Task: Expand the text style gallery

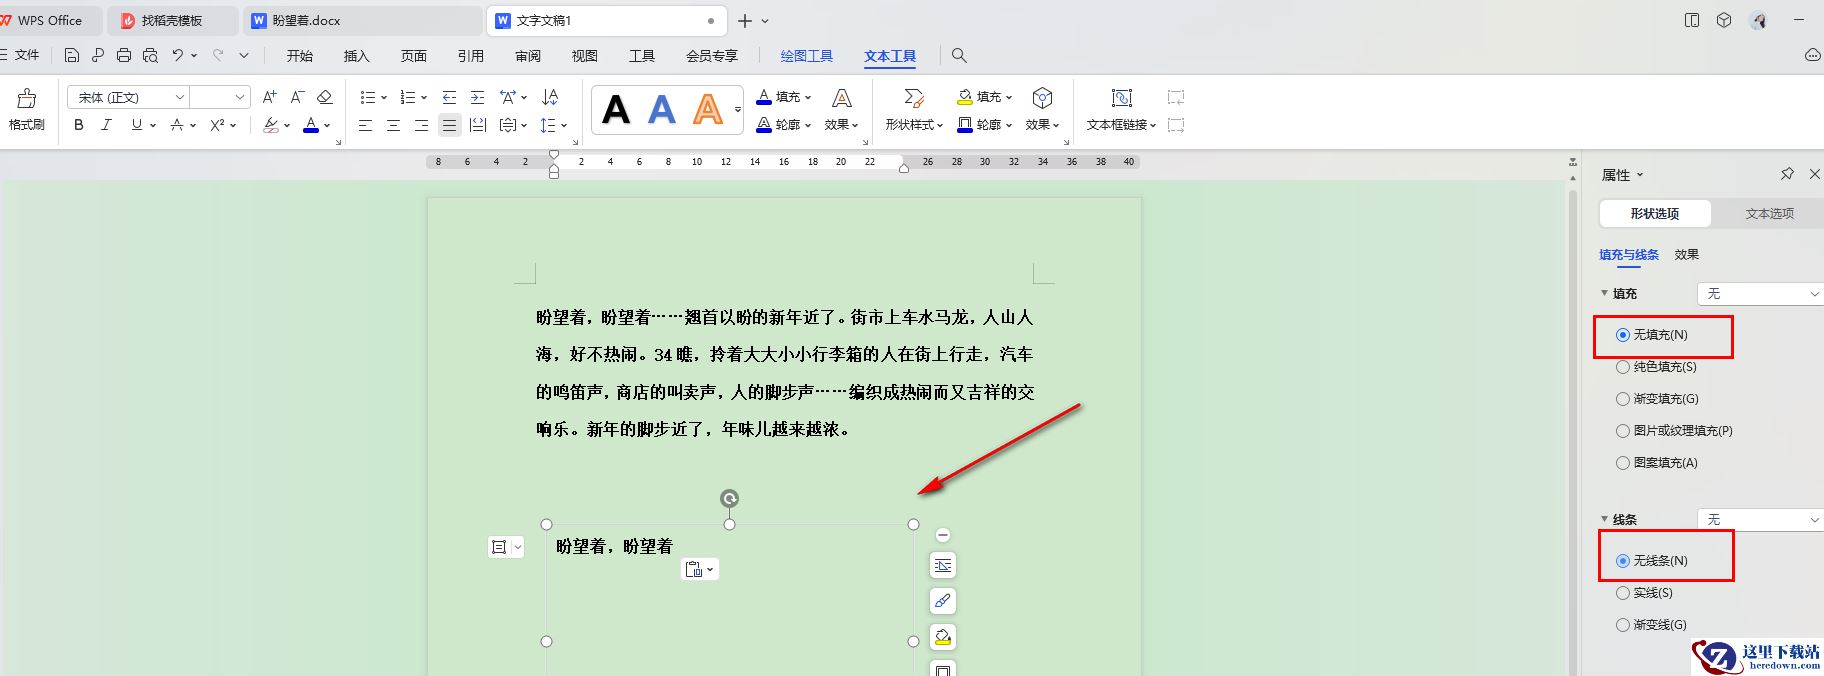Action: click(x=738, y=109)
